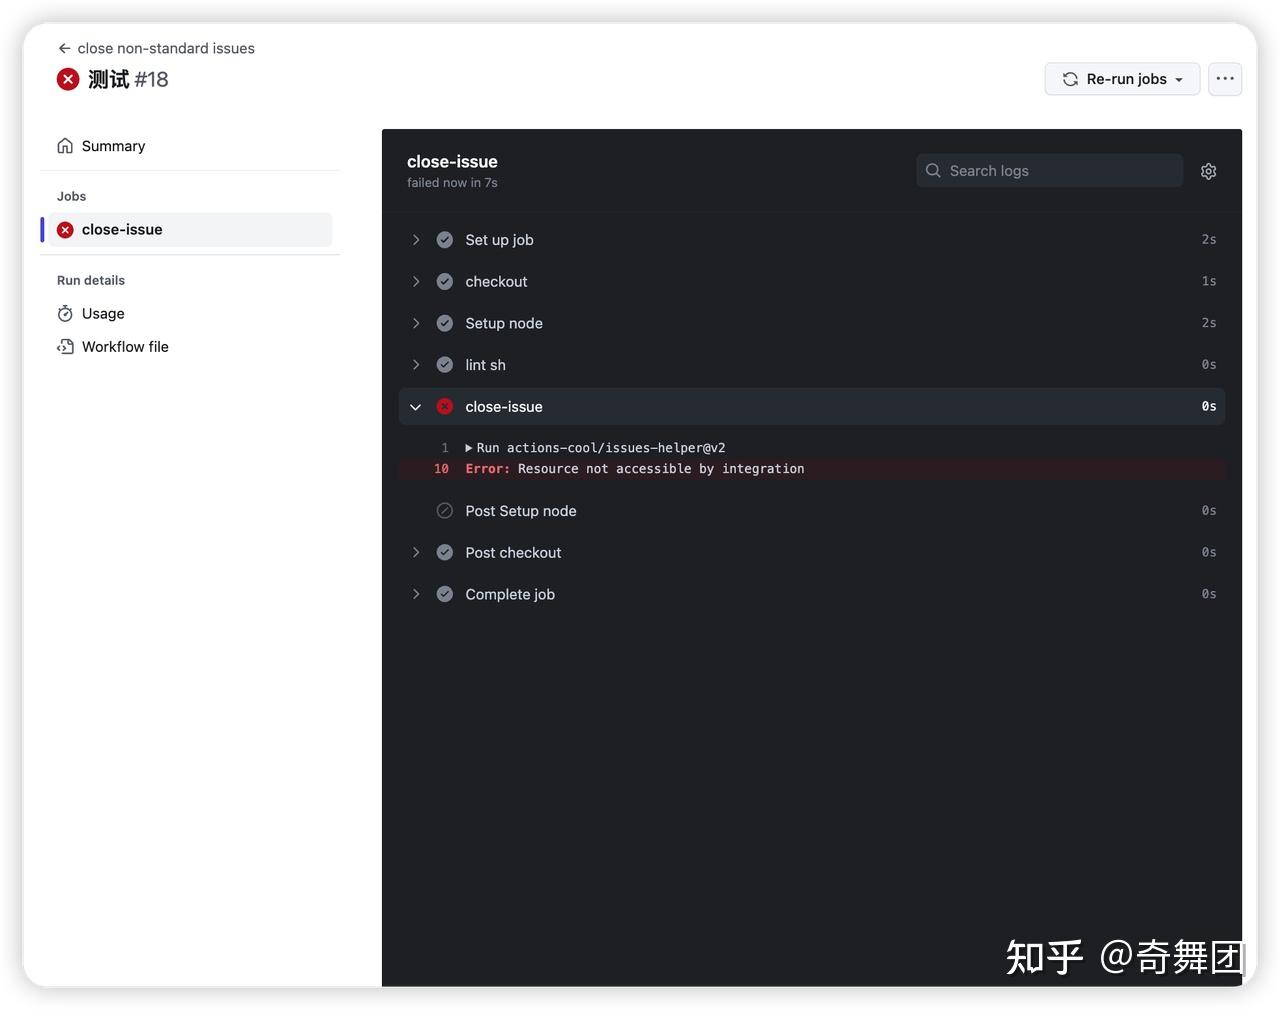Open the log settings gear
1280x1010 pixels.
[x=1207, y=170]
